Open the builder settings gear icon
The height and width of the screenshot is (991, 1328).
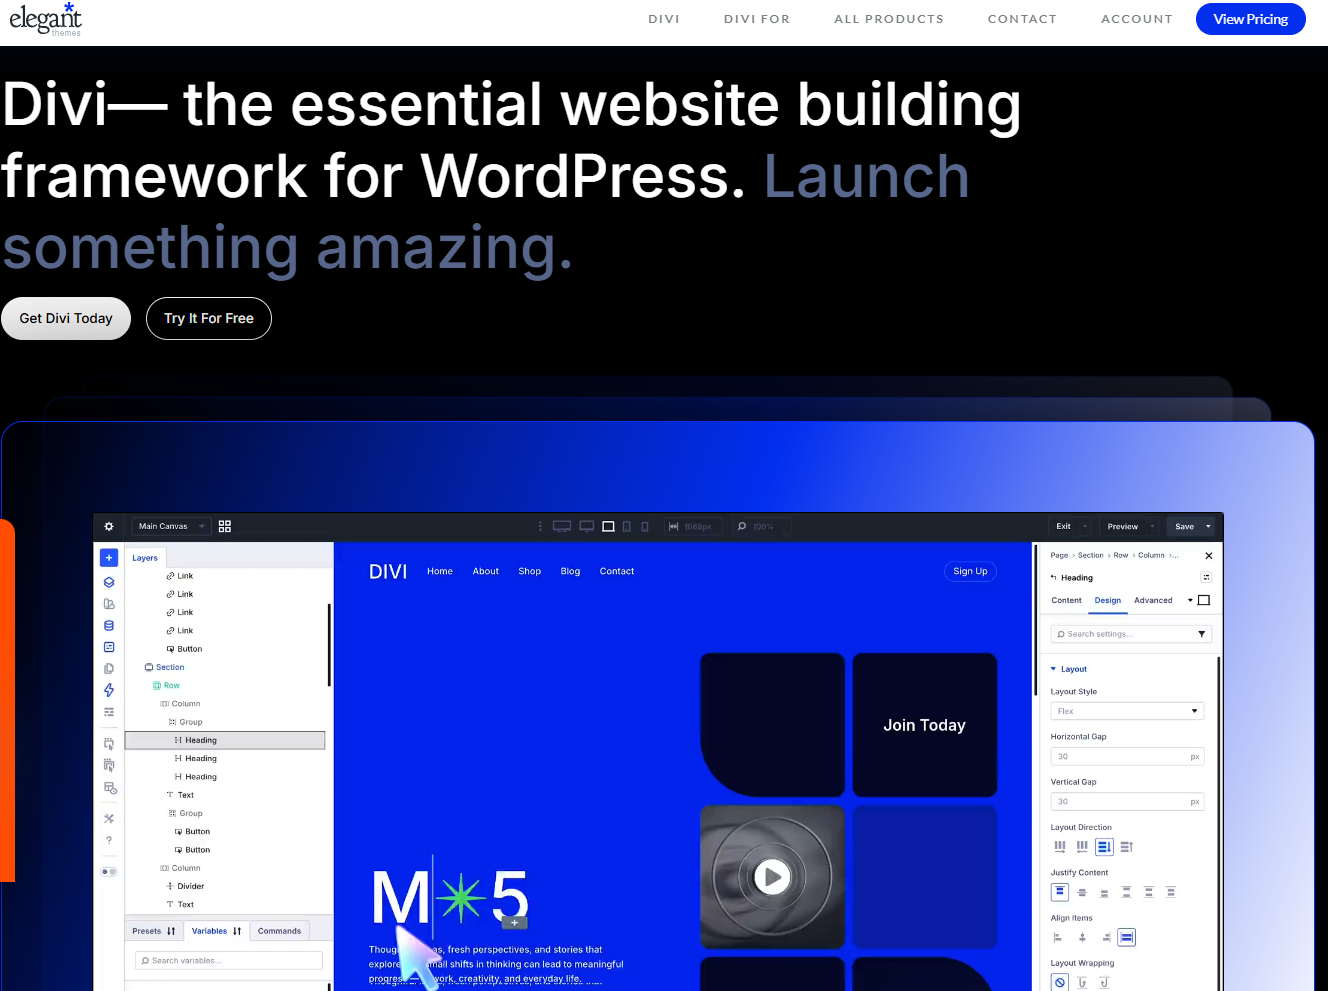click(x=109, y=526)
